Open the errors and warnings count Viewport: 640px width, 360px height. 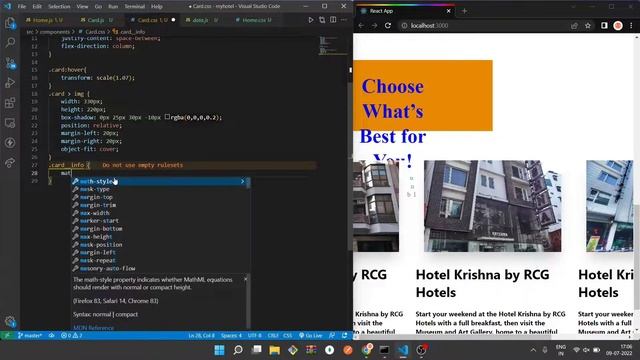coord(71,336)
